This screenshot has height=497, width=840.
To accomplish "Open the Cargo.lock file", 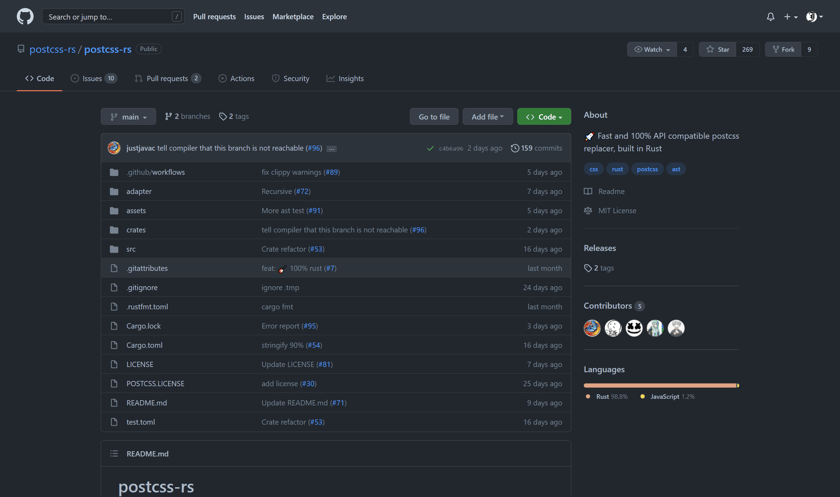I will pos(144,326).
